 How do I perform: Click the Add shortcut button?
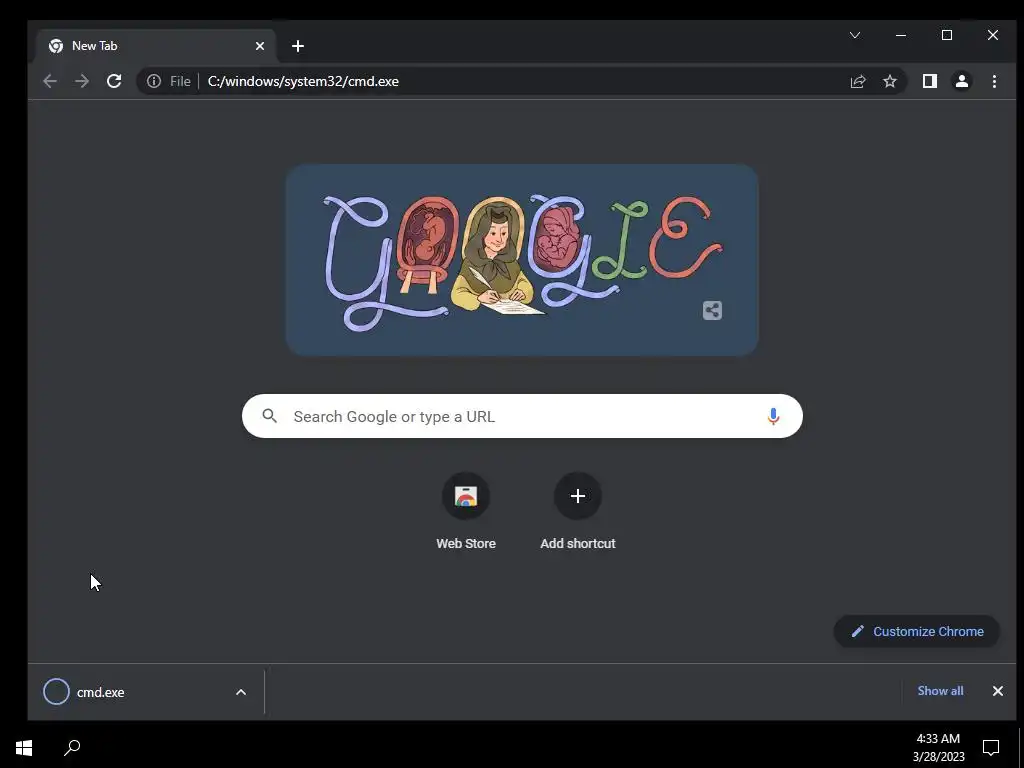coord(577,511)
